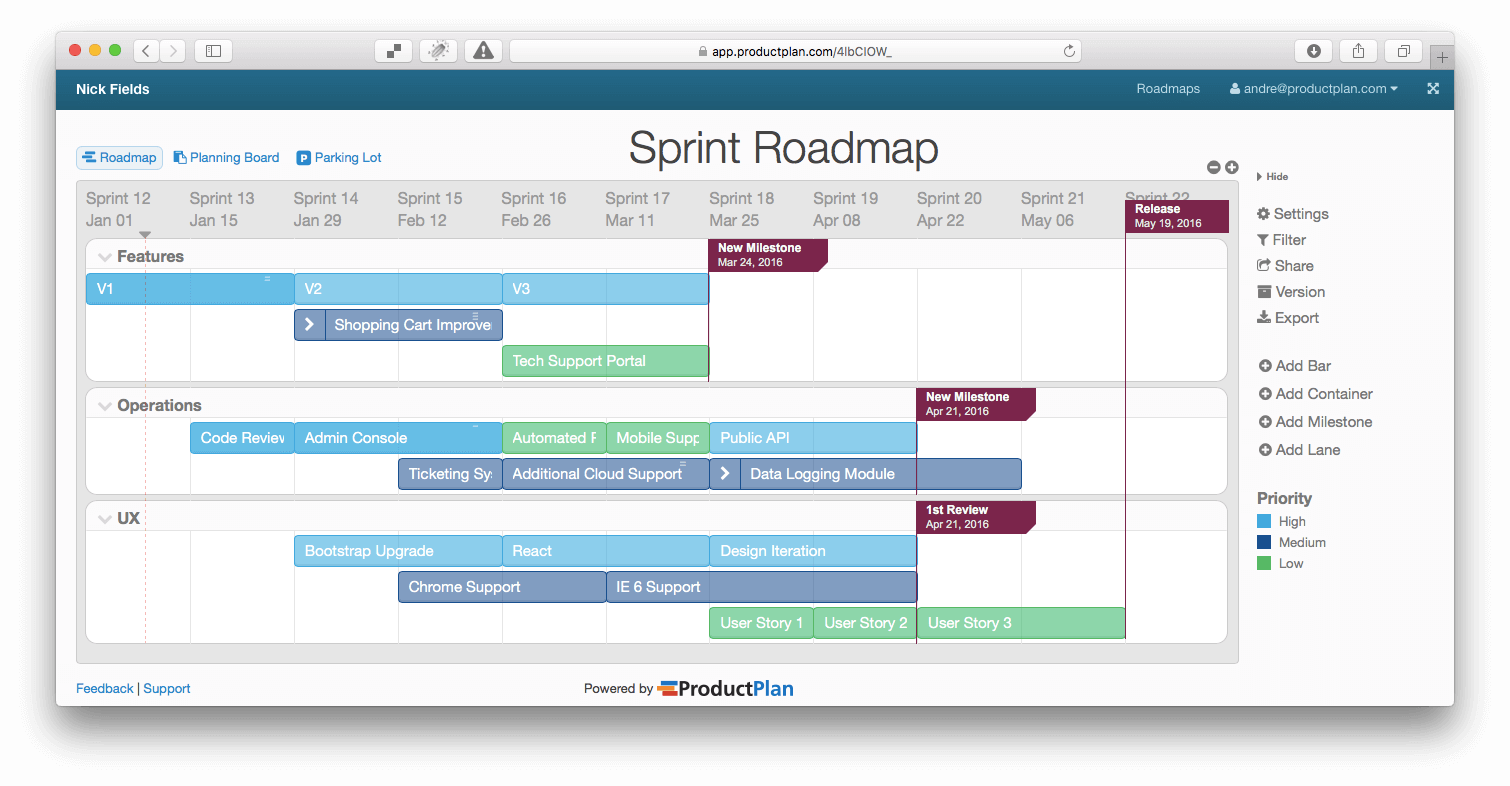
Task: Zoom in using the plus icon
Action: (1231, 167)
